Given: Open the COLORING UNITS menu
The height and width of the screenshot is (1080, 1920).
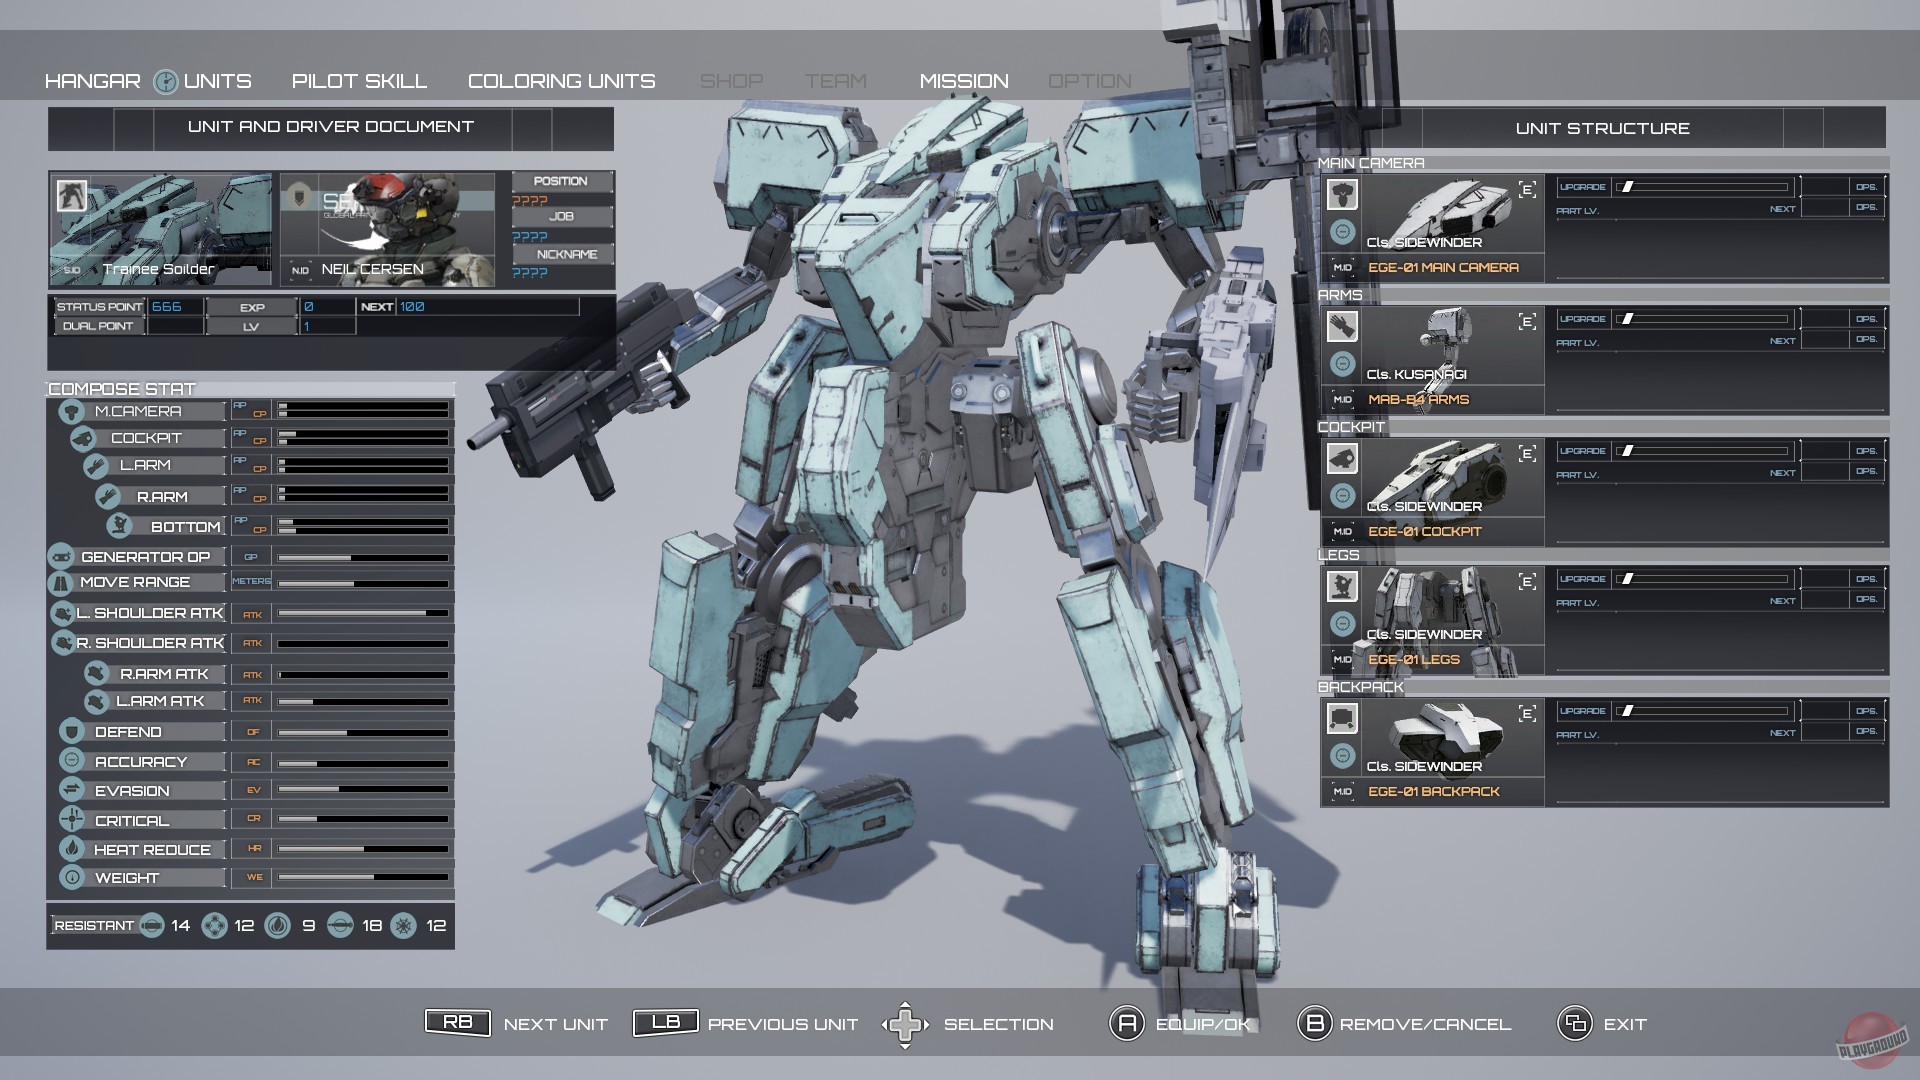Looking at the screenshot, I should (561, 80).
